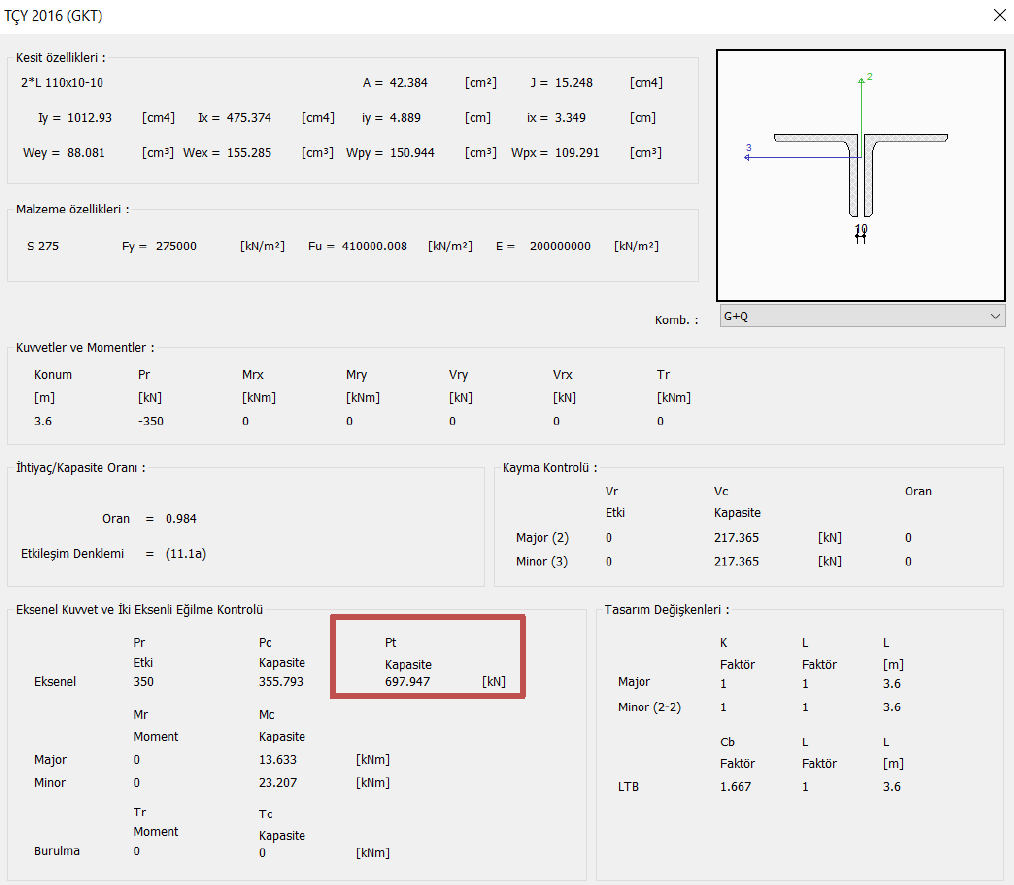Click the torsion constant value 15.248
1014x885 pixels.
click(x=574, y=83)
